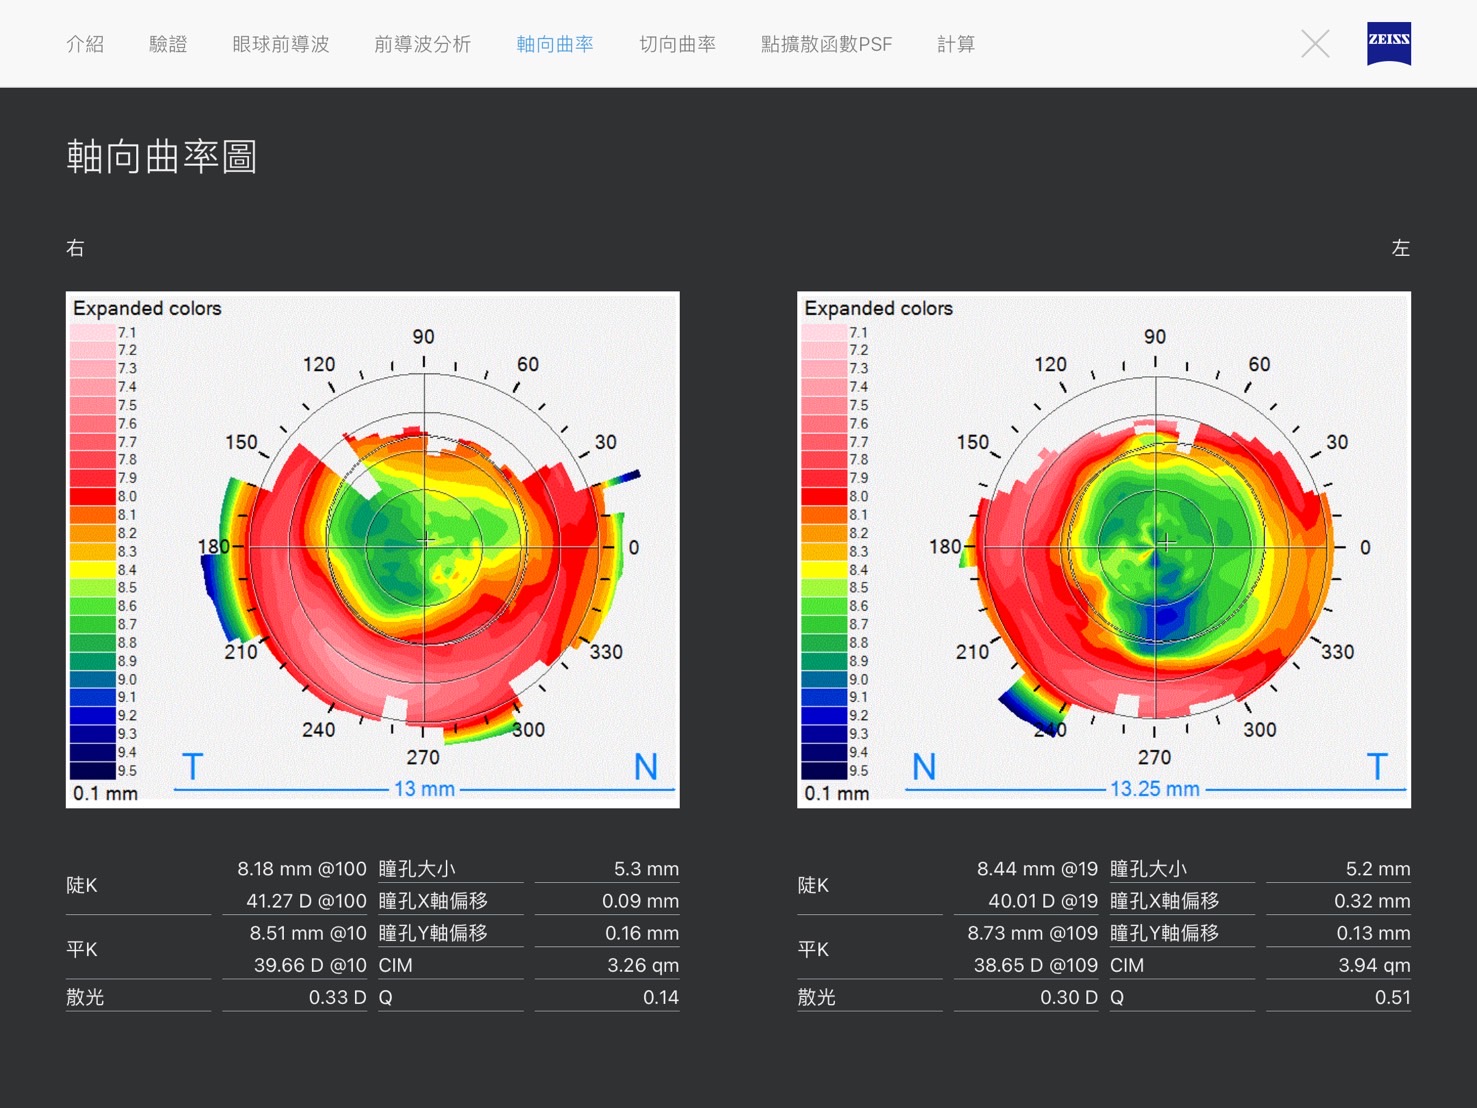The image size is (1477, 1108).
Task: Open the 介紹 tab
Action: (85, 44)
